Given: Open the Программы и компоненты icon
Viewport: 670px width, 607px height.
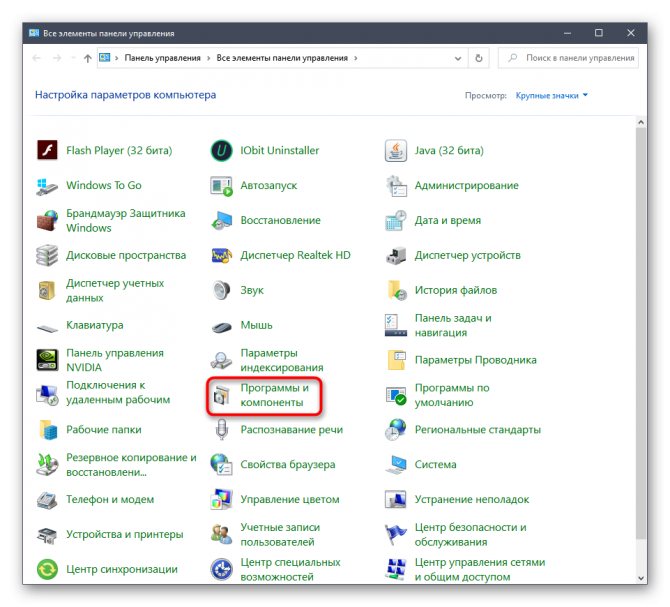Looking at the screenshot, I should (x=221, y=395).
